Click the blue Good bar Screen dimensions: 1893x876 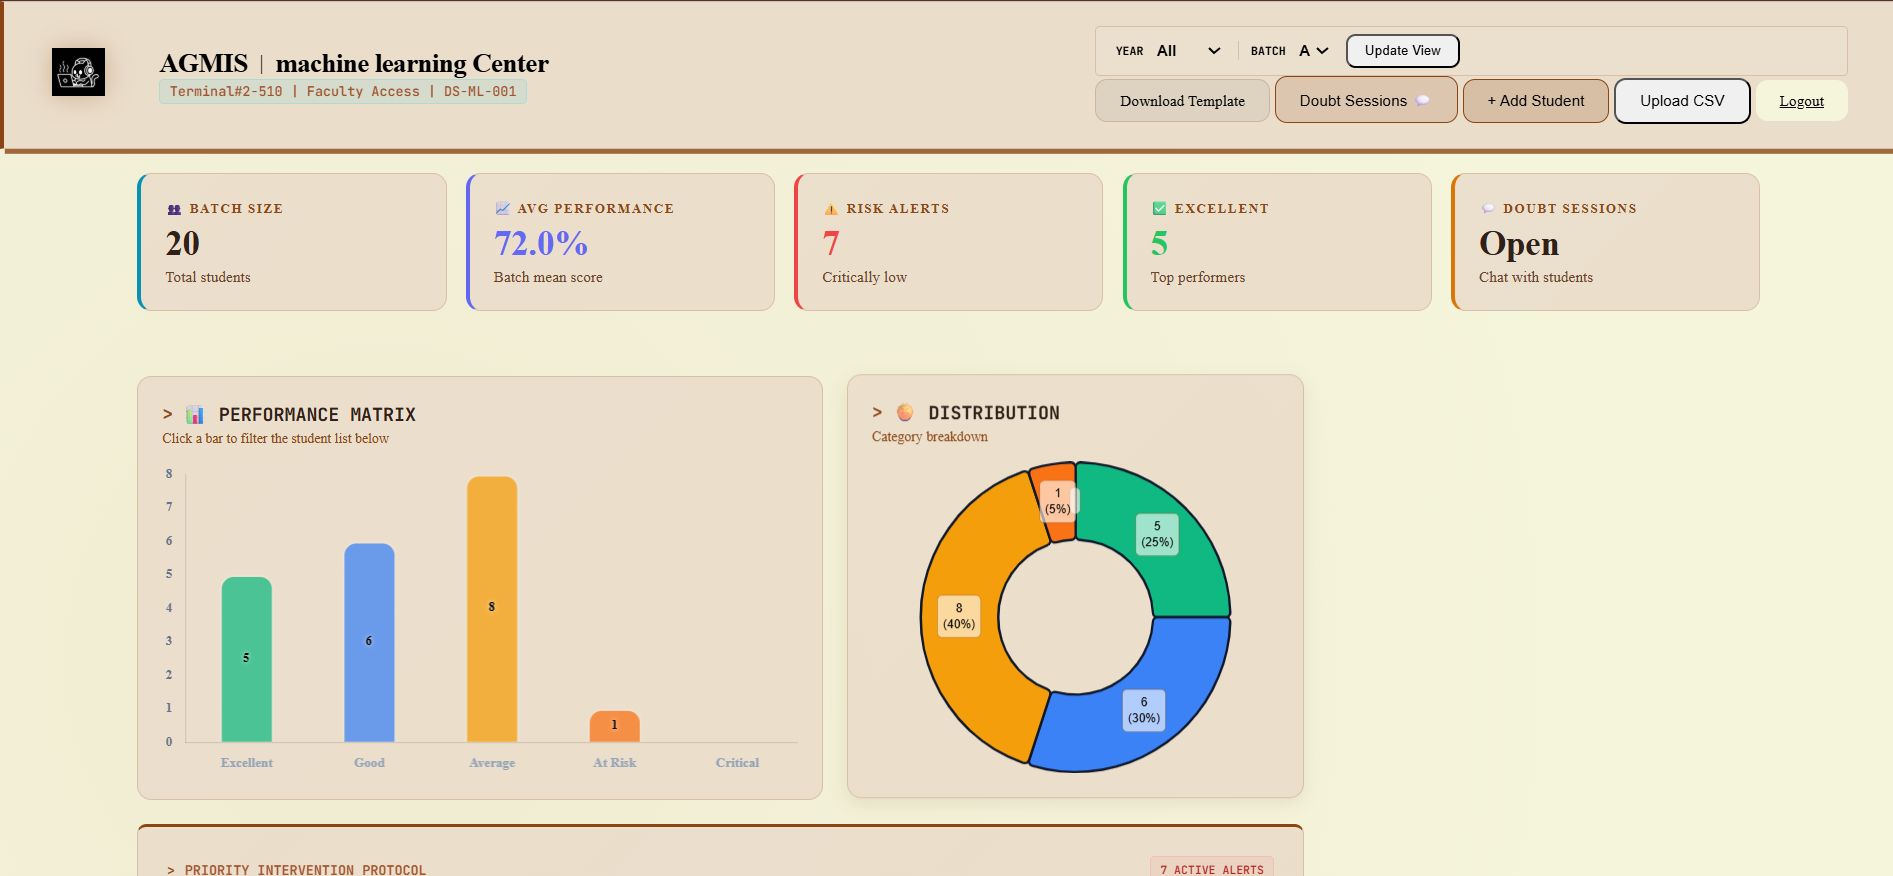(x=369, y=643)
